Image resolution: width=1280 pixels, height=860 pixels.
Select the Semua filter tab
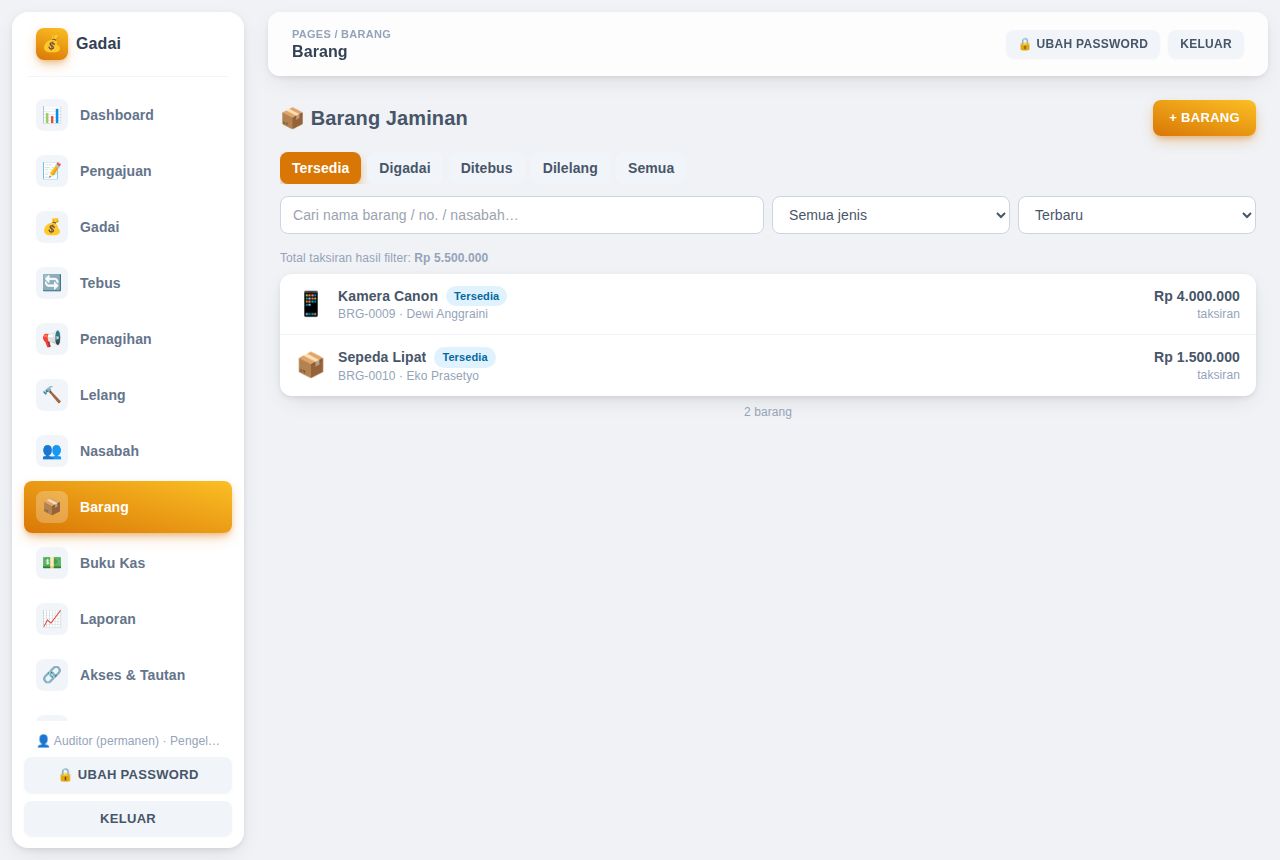click(x=651, y=168)
